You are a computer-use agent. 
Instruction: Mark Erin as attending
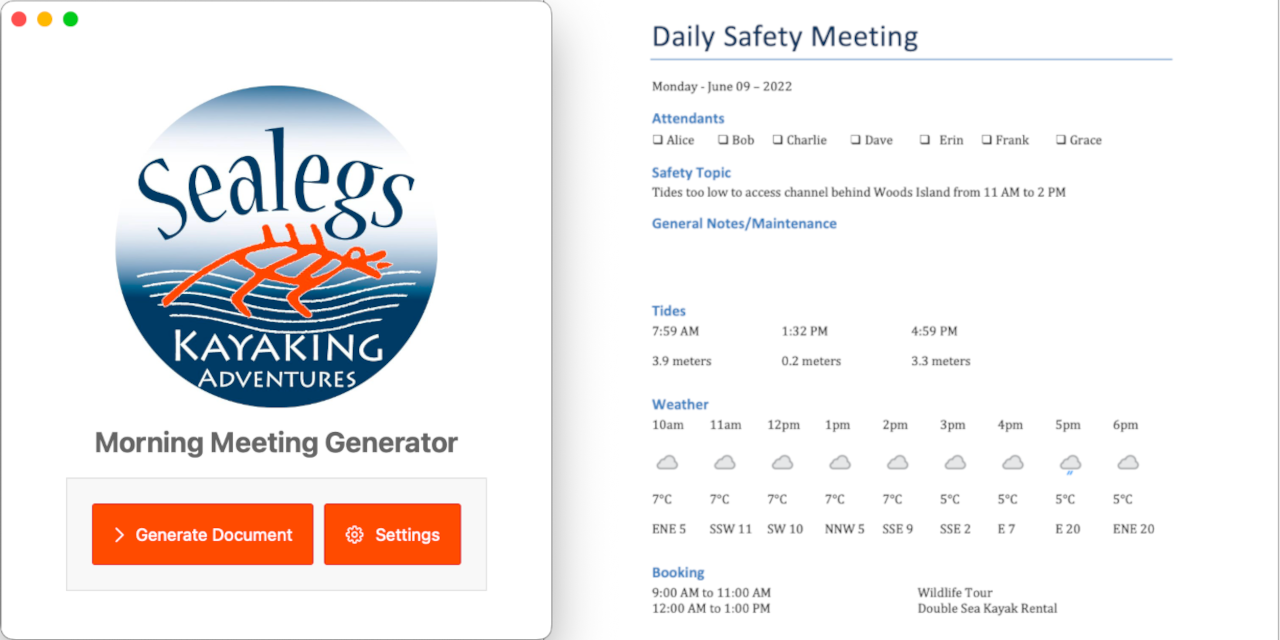tap(925, 139)
